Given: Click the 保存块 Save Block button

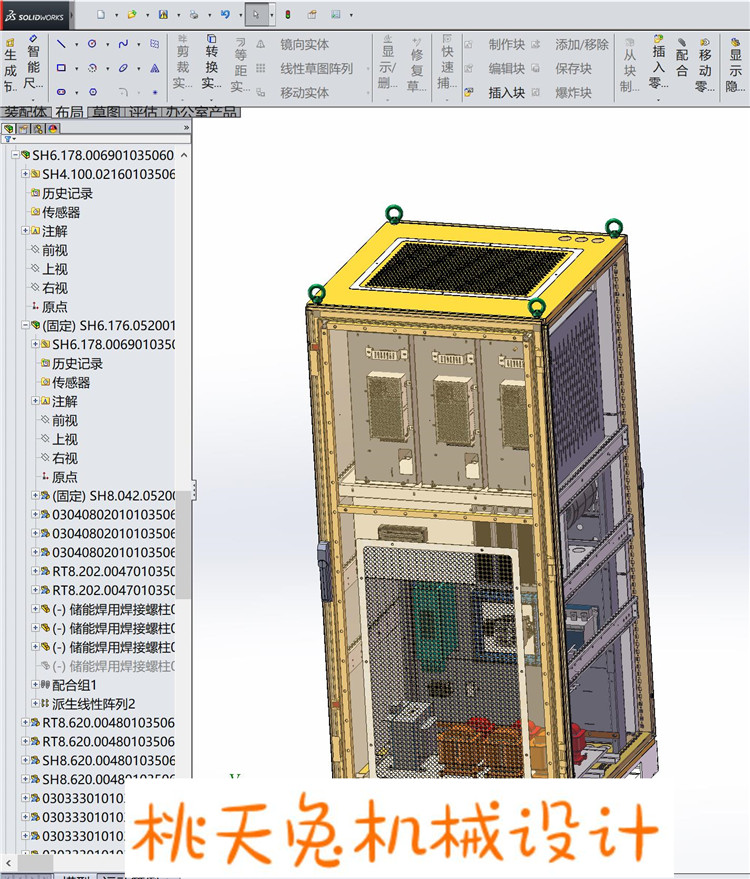Looking at the screenshot, I should pyautogui.click(x=563, y=68).
